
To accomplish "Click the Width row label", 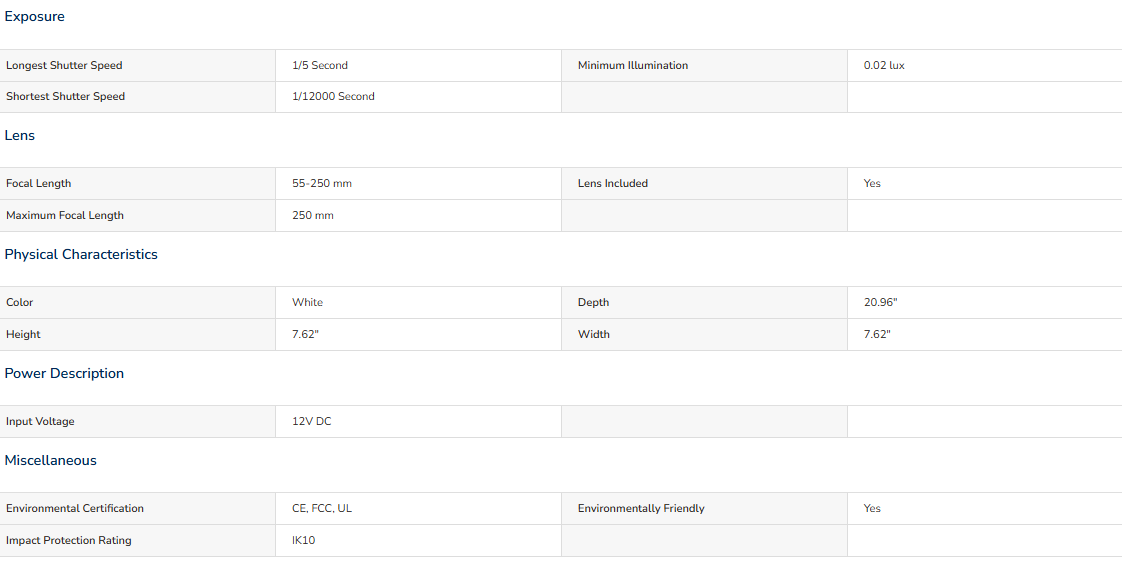I will click(594, 334).
